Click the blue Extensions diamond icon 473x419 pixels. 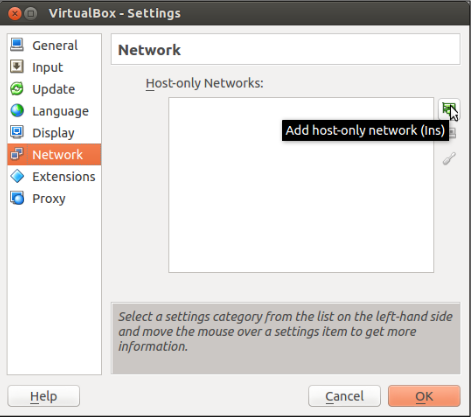click(x=17, y=176)
